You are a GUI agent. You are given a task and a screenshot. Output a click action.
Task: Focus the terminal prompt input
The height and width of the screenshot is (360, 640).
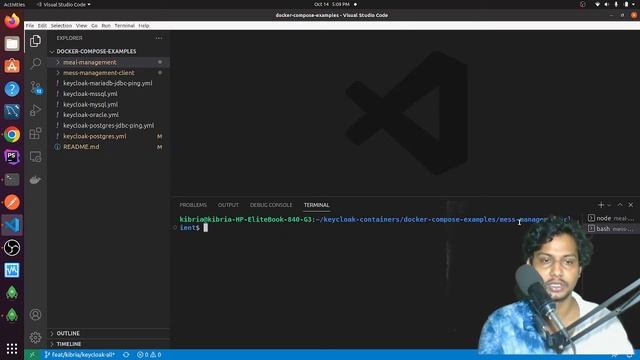click(x=206, y=228)
